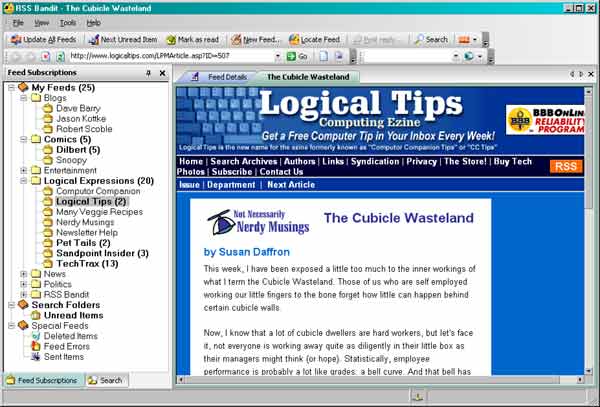Go to Next Unread Item
This screenshot has height=407, width=600.
point(122,39)
